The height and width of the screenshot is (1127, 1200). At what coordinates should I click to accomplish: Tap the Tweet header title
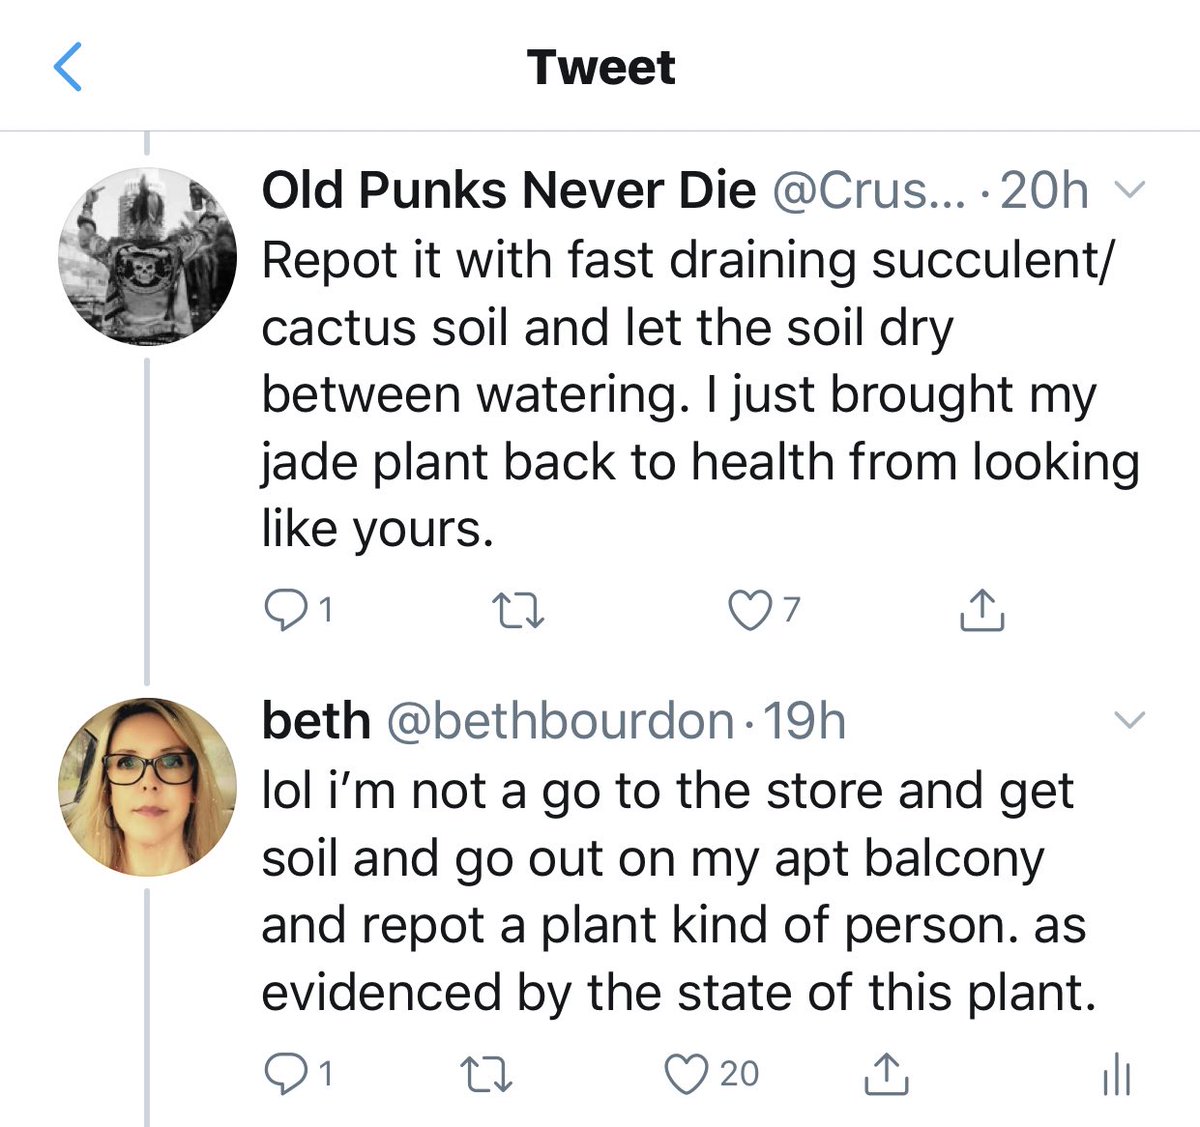pyautogui.click(x=601, y=68)
